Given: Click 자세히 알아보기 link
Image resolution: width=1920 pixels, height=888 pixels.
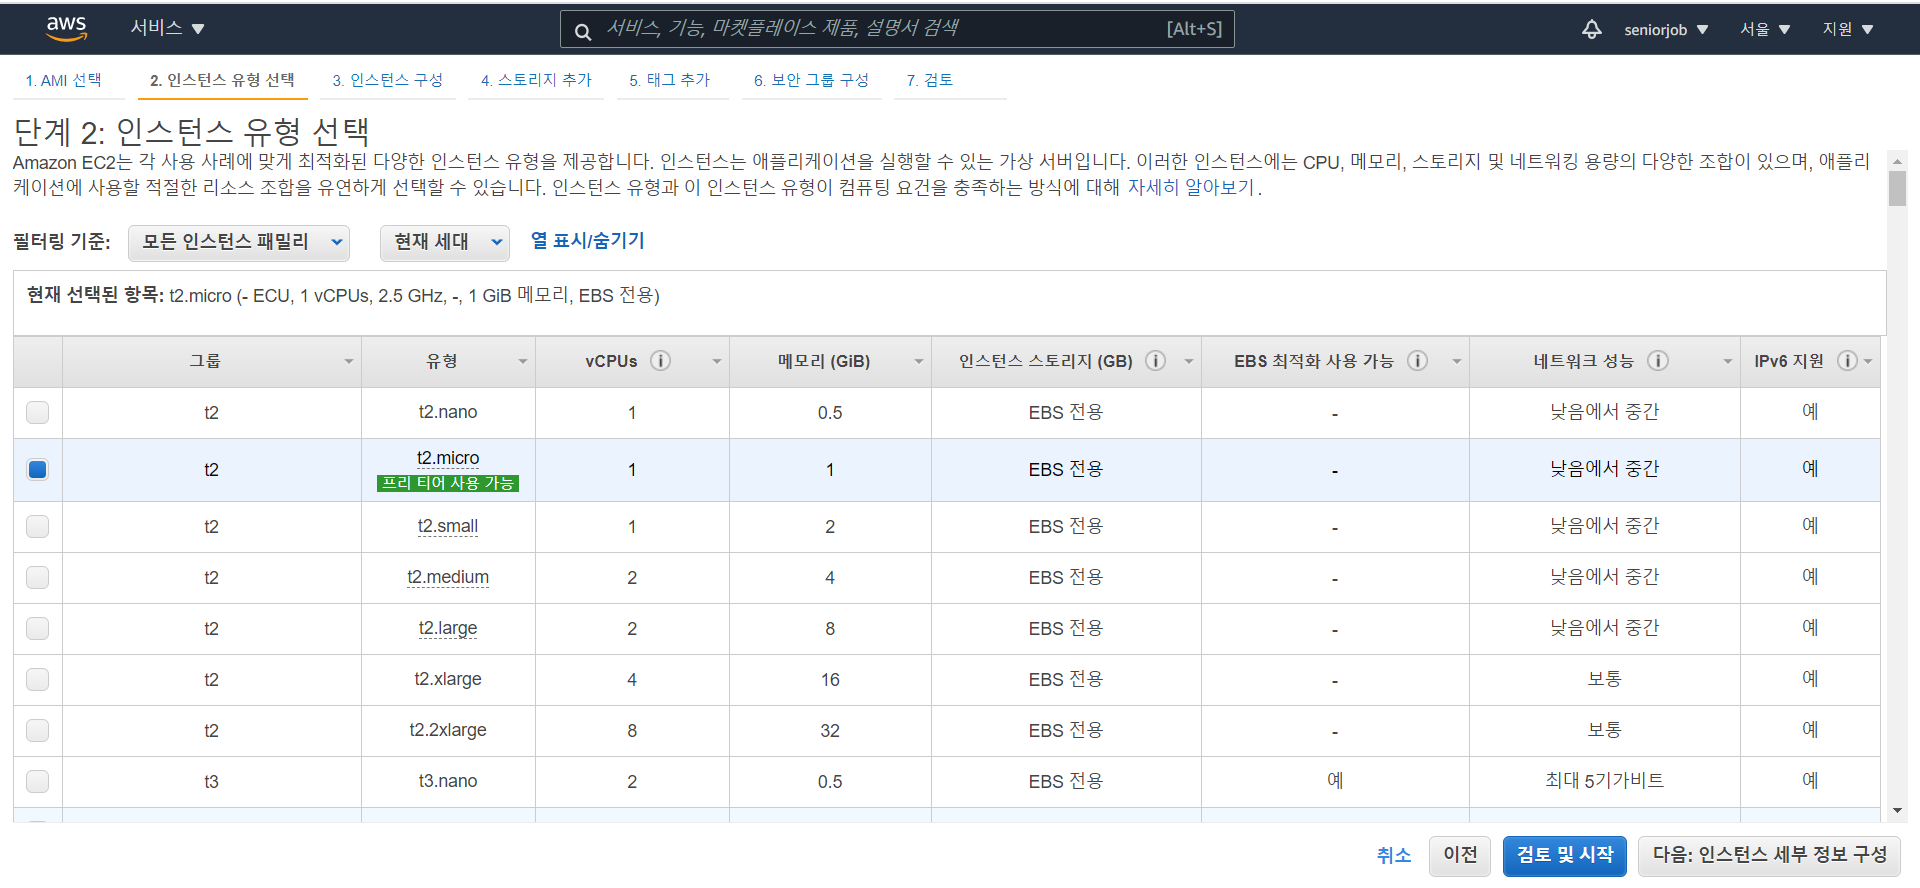Looking at the screenshot, I should 1191,187.
